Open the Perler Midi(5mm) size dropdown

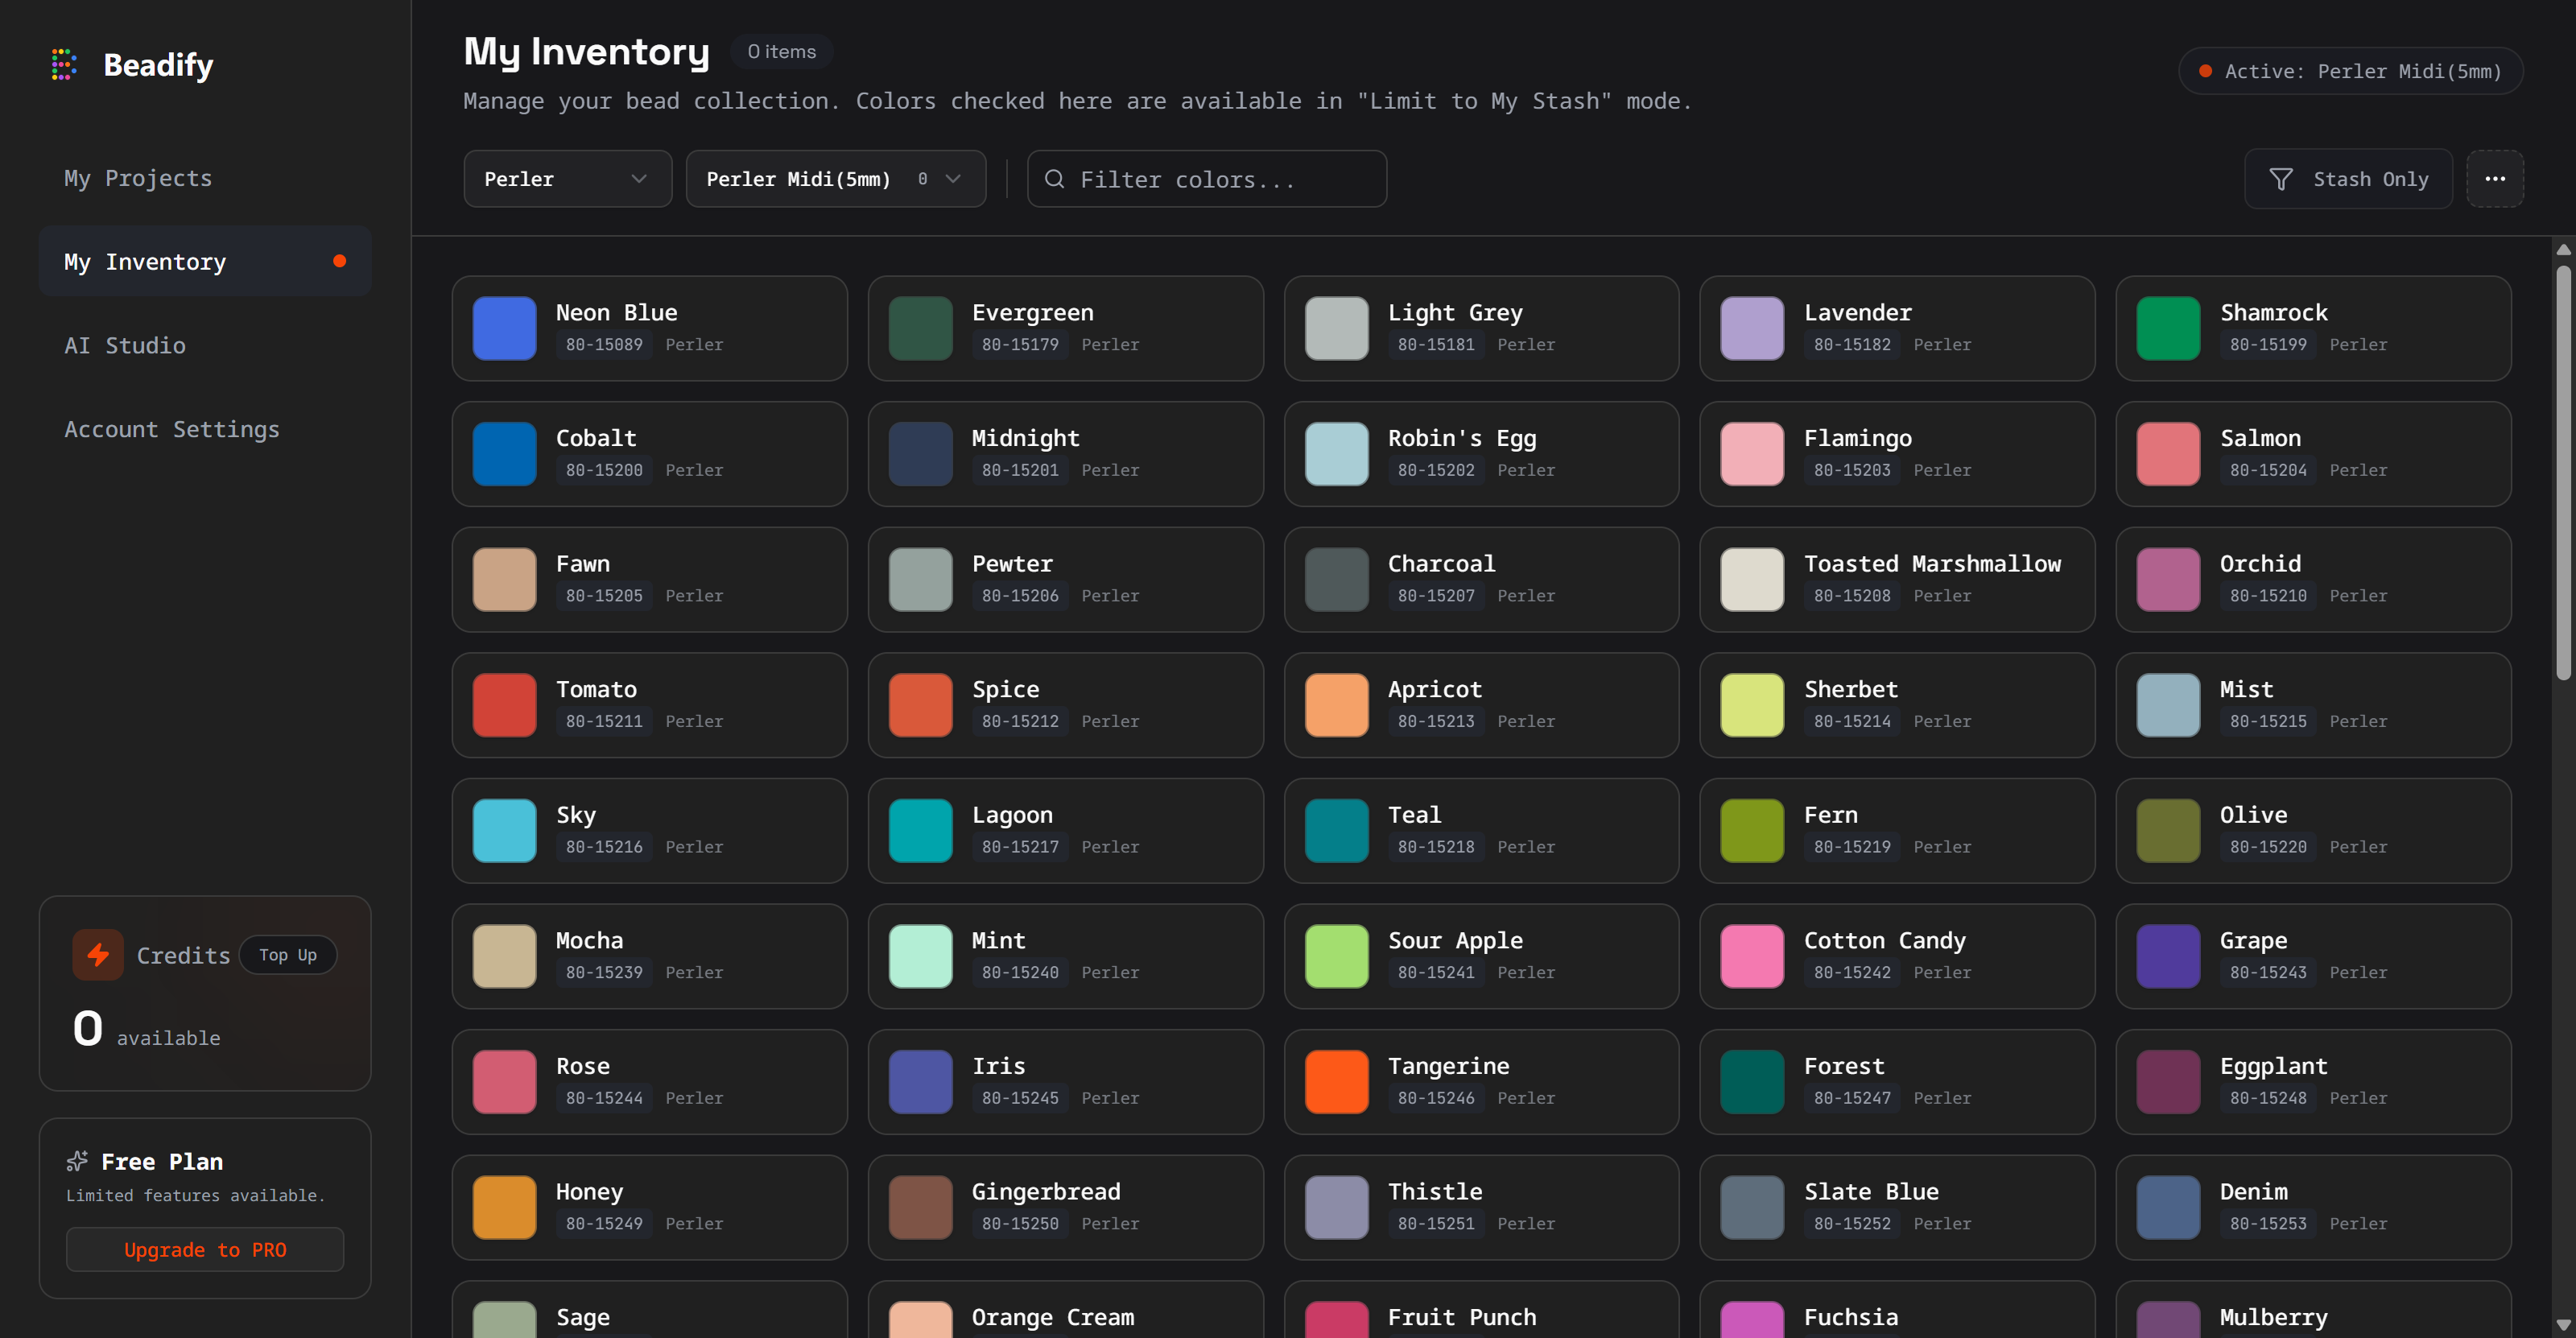(835, 178)
